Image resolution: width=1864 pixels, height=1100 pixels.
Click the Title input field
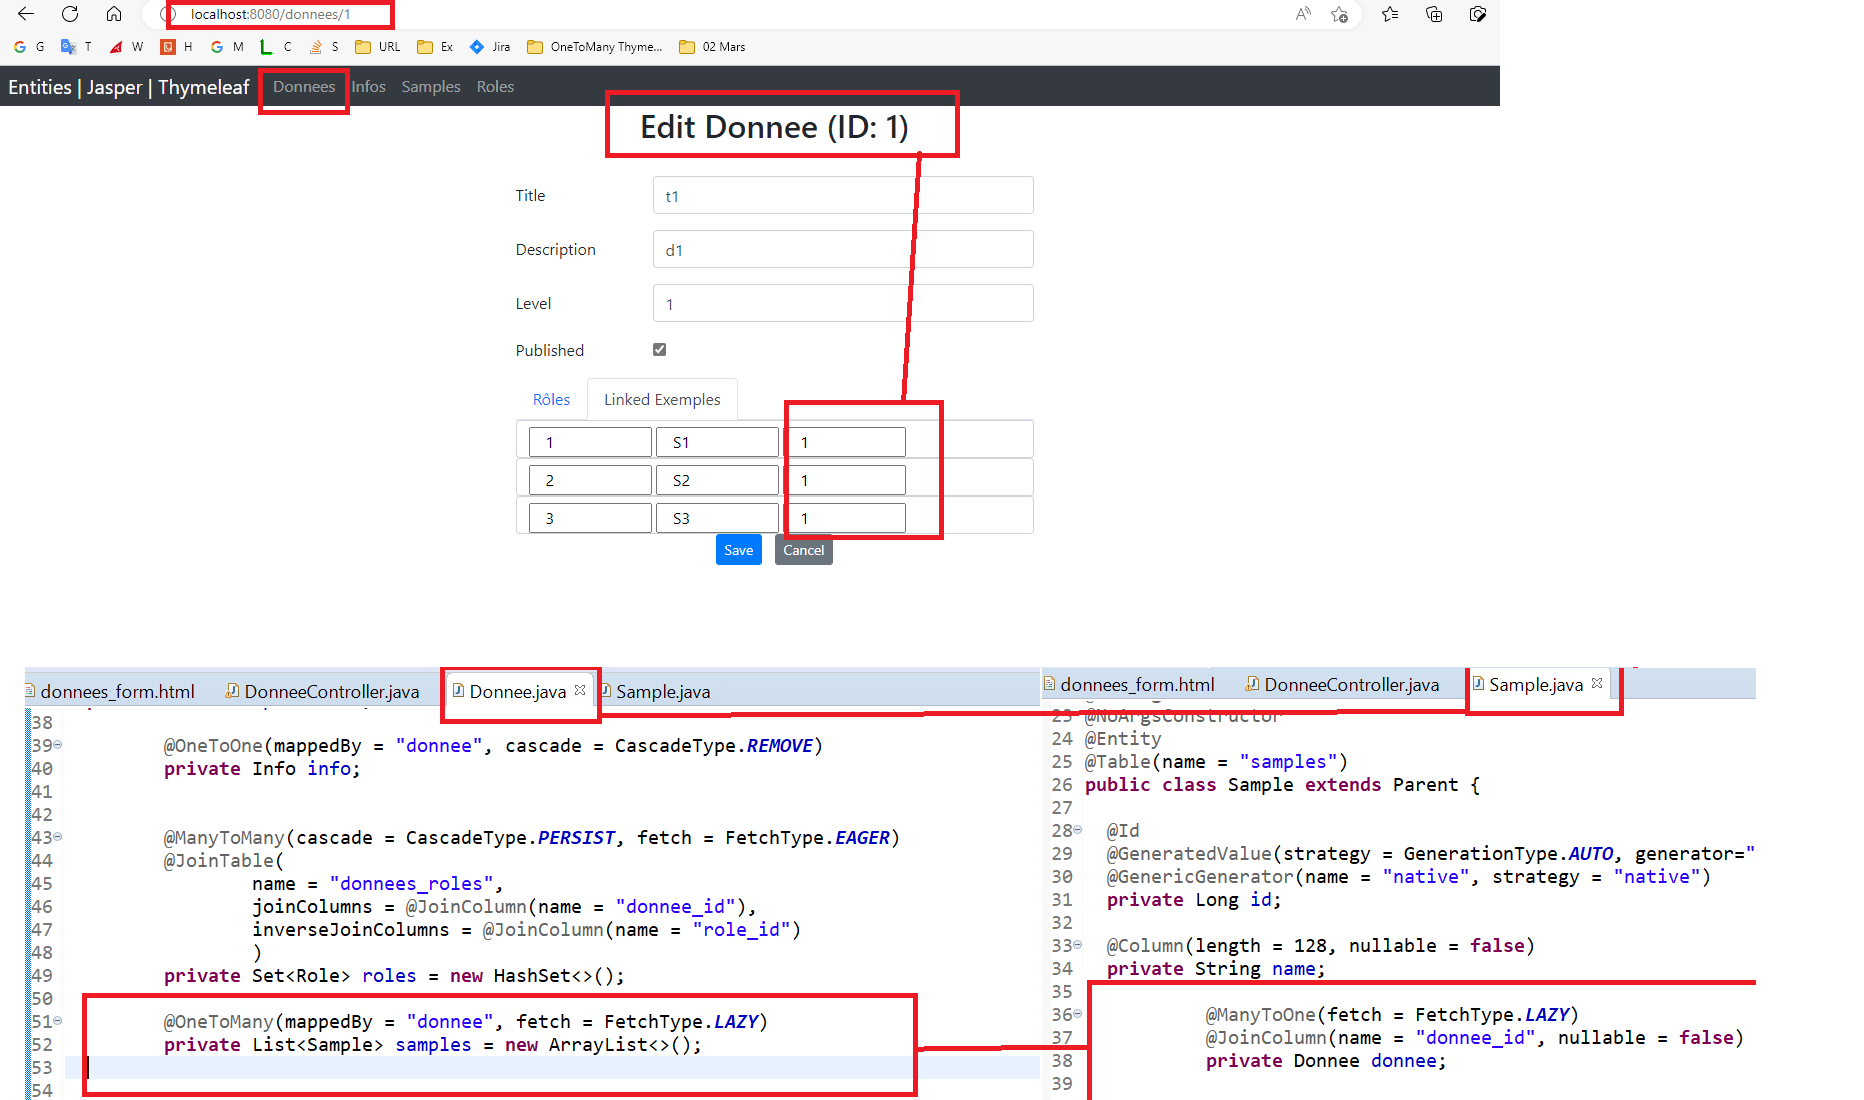click(843, 195)
